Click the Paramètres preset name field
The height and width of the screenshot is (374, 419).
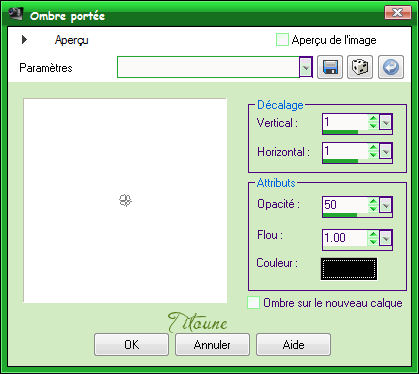click(208, 67)
